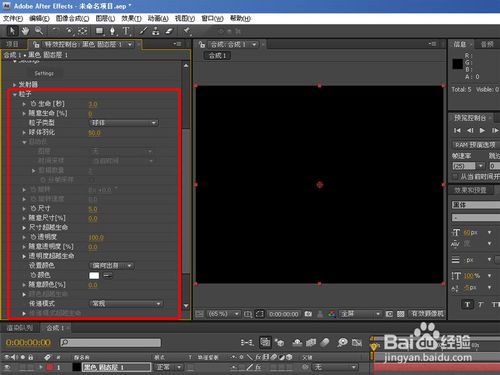Screen dimensions: 500x375
Task: Click the layer 1 red label color
Action: tap(50, 367)
